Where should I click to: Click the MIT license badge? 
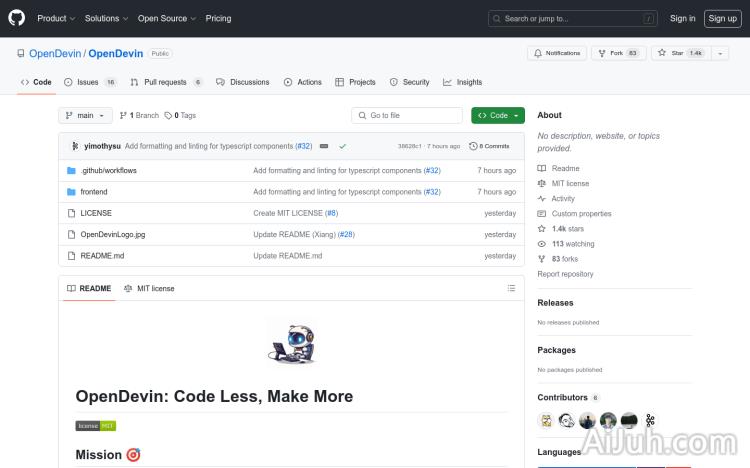click(96, 426)
